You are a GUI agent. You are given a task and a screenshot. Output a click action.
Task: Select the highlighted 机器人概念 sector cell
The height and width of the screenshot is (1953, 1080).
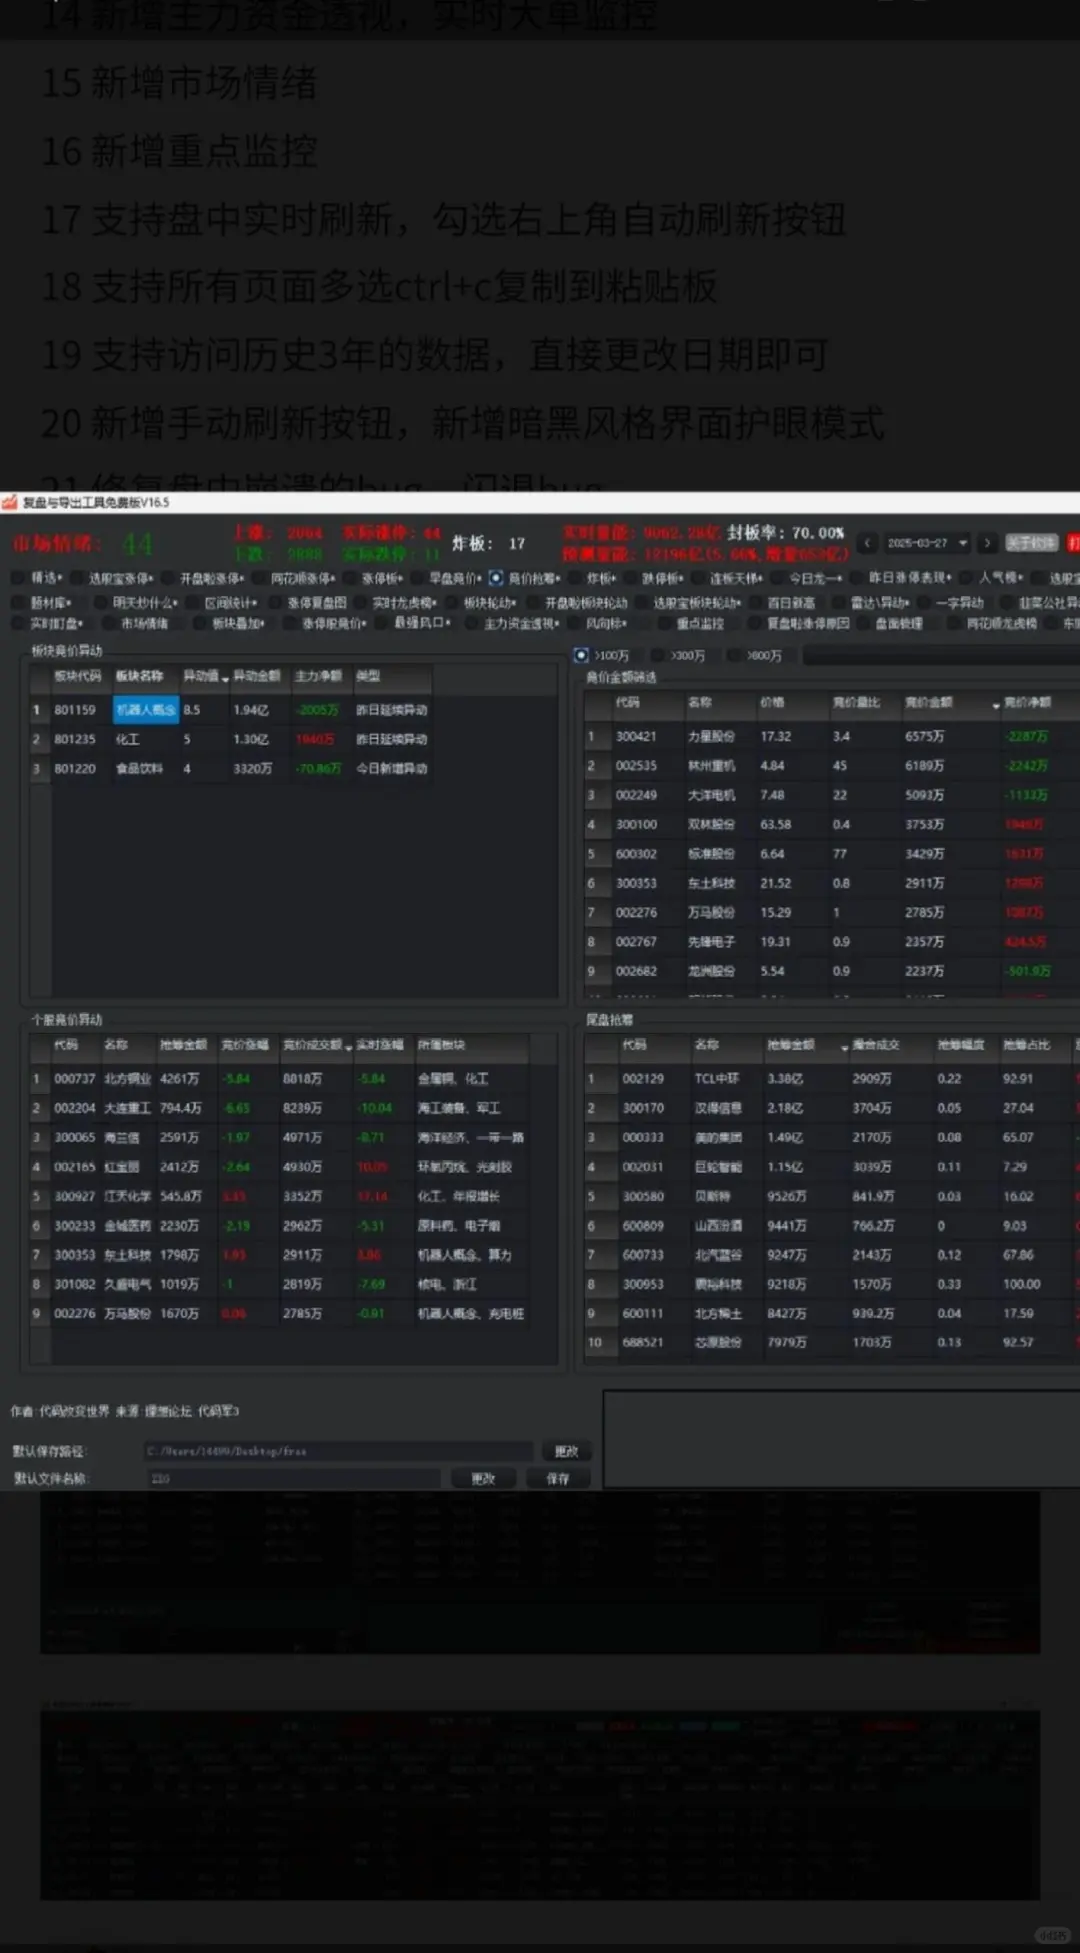pos(145,710)
